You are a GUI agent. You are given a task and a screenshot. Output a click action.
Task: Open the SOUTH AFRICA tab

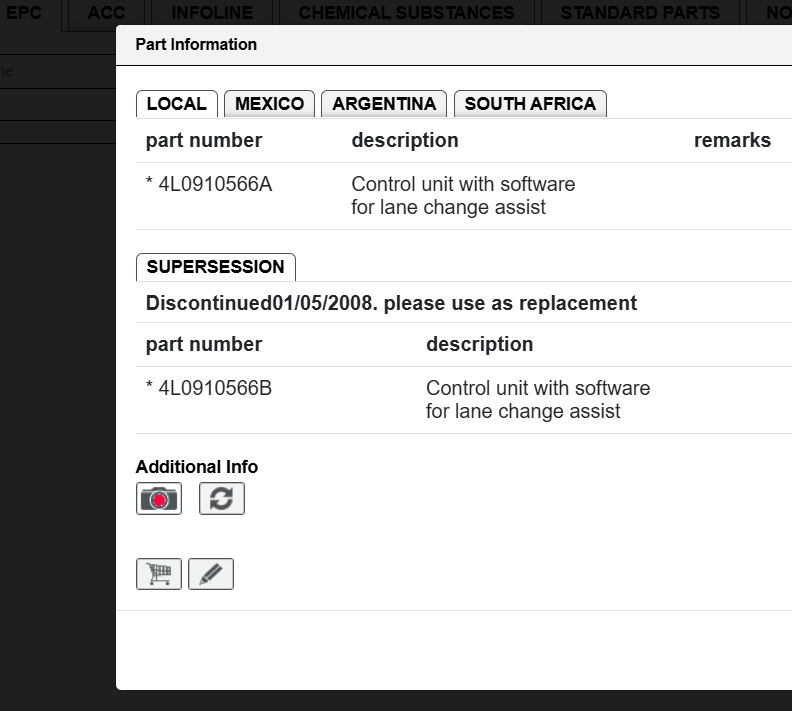[x=530, y=104]
